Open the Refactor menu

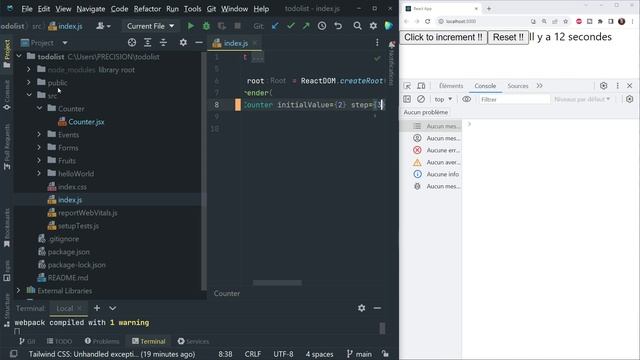coord(147,9)
